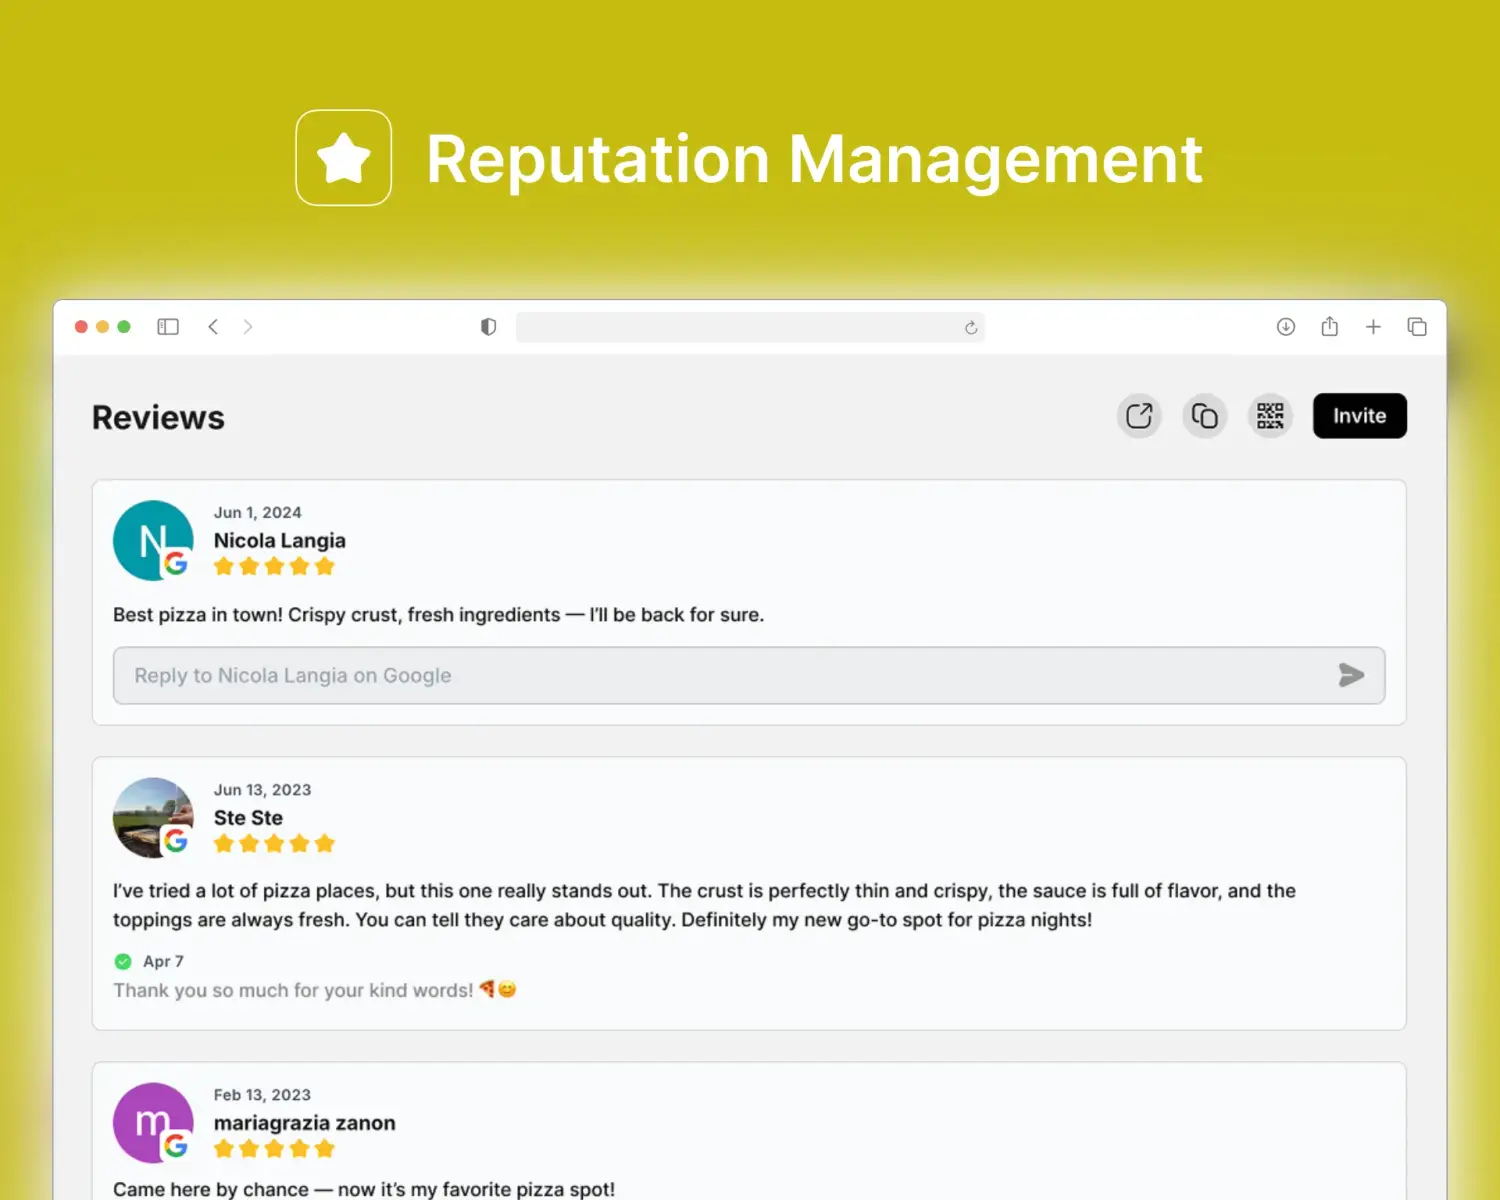Select mariagrazia zanon reviewer name

coord(304,1123)
